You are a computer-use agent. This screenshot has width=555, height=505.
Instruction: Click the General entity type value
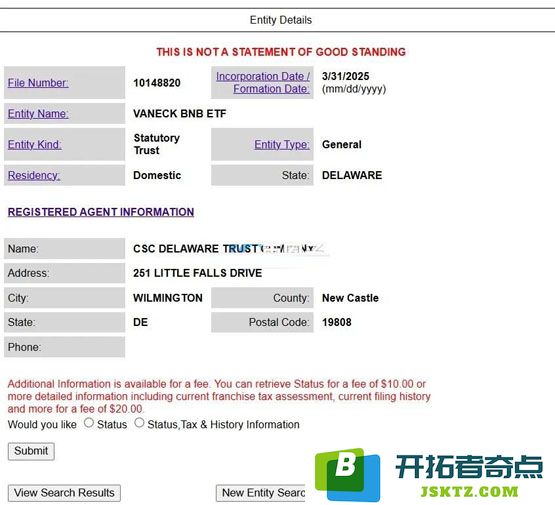[x=342, y=144]
